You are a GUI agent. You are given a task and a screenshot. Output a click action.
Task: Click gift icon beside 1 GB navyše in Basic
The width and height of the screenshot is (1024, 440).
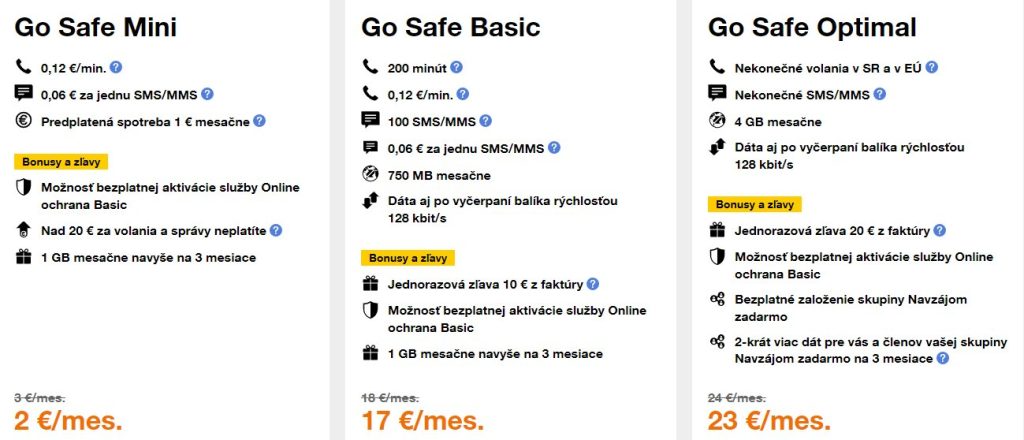370,354
